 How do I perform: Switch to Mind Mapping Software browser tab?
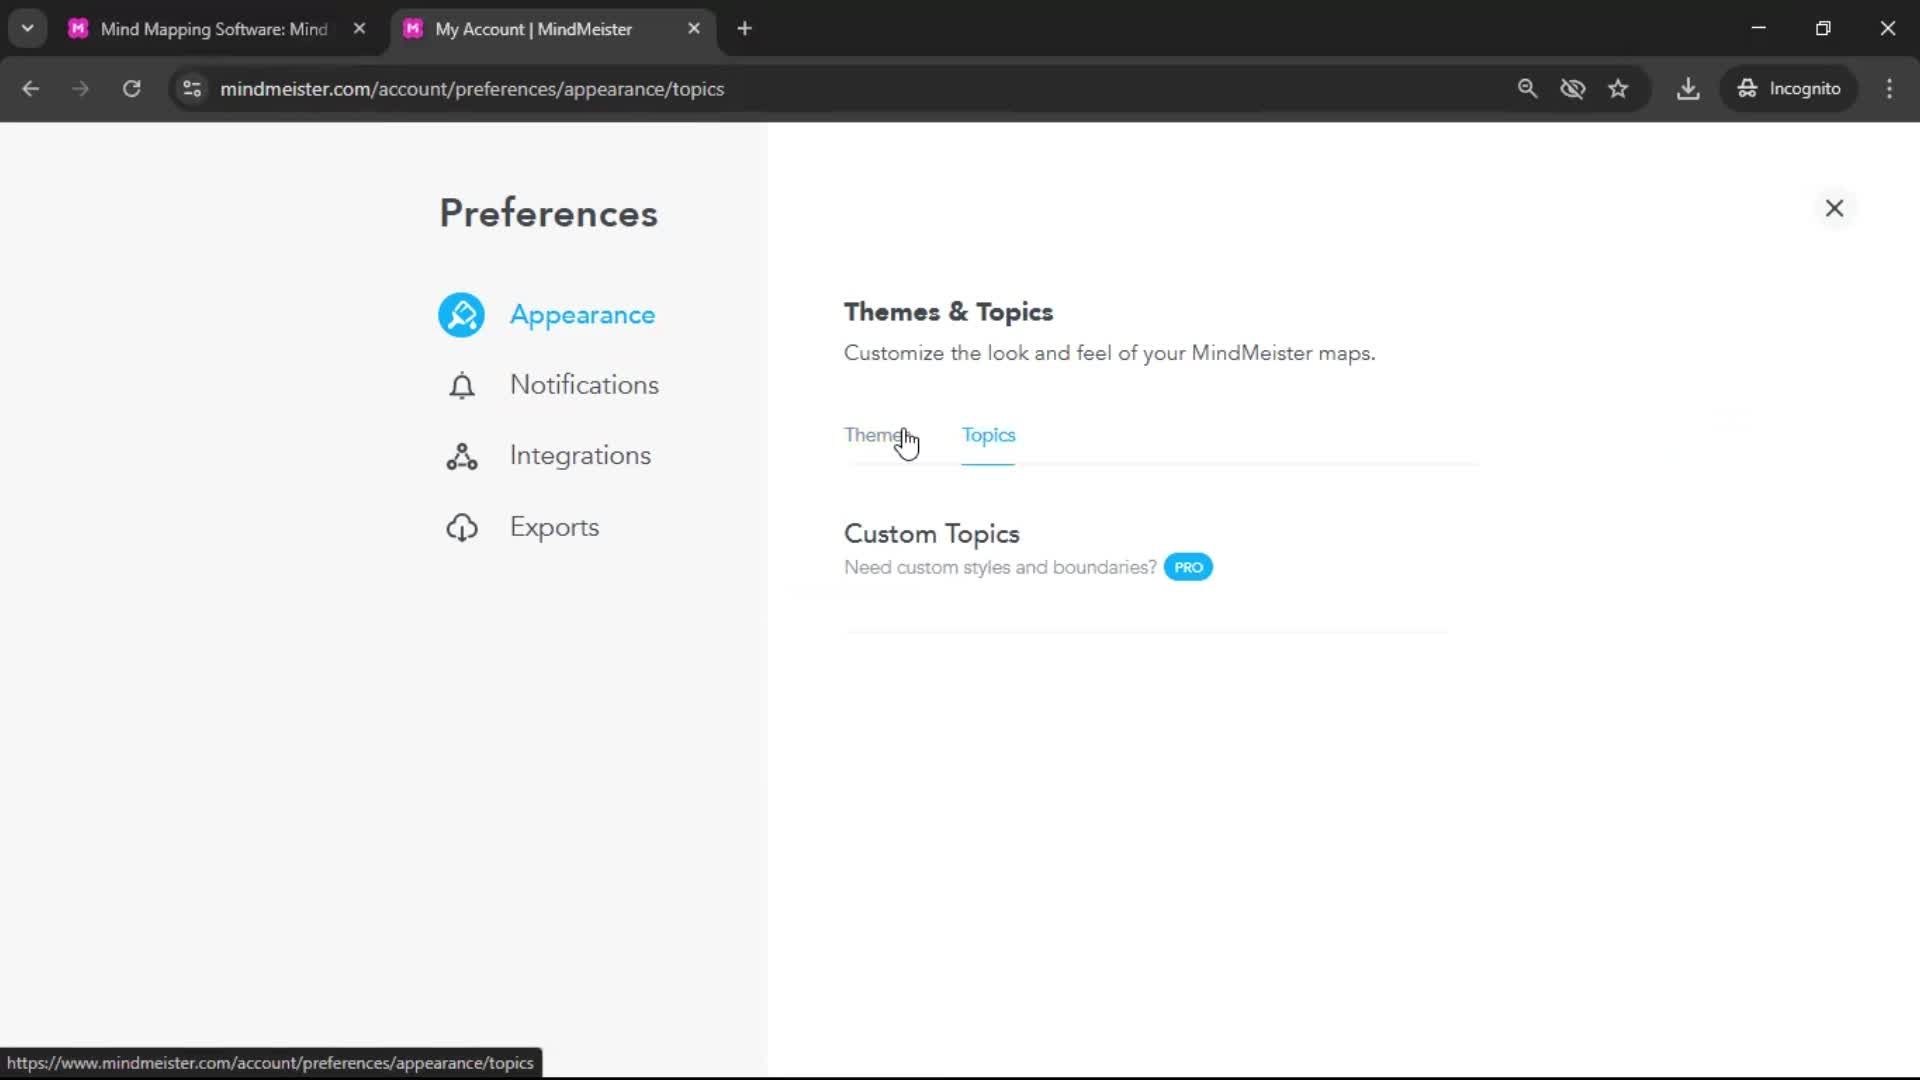click(214, 29)
